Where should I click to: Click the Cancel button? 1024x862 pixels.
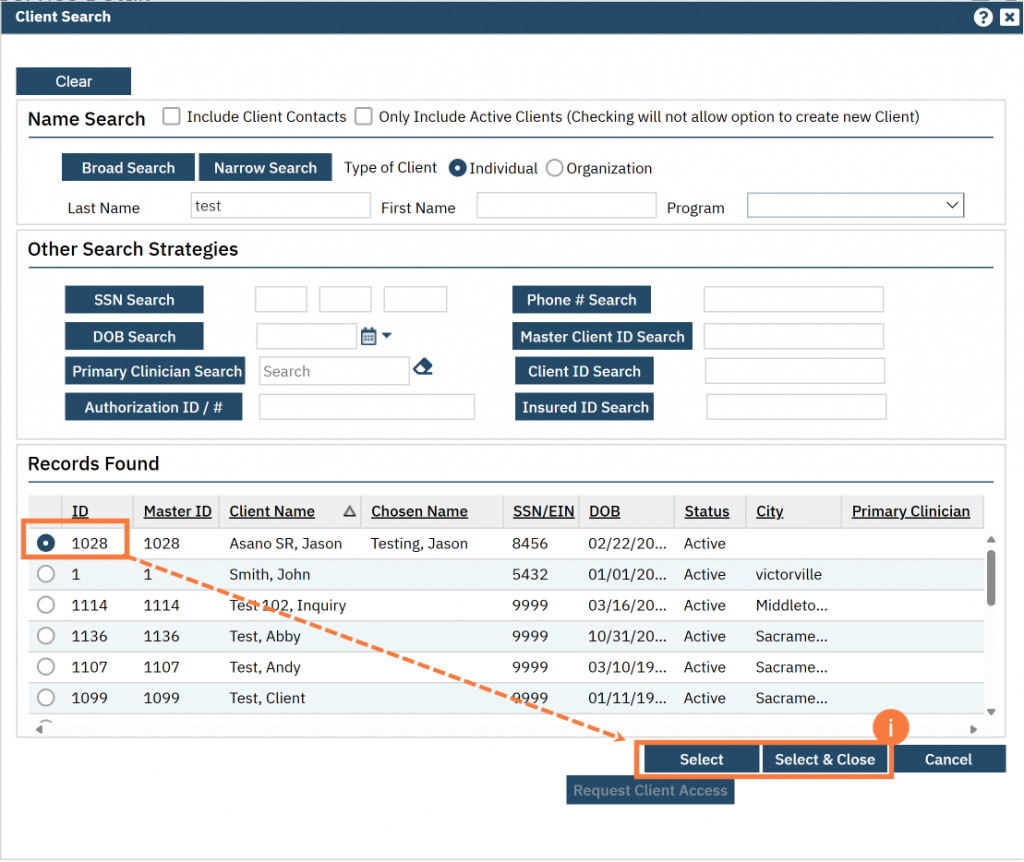pyautogui.click(x=948, y=760)
